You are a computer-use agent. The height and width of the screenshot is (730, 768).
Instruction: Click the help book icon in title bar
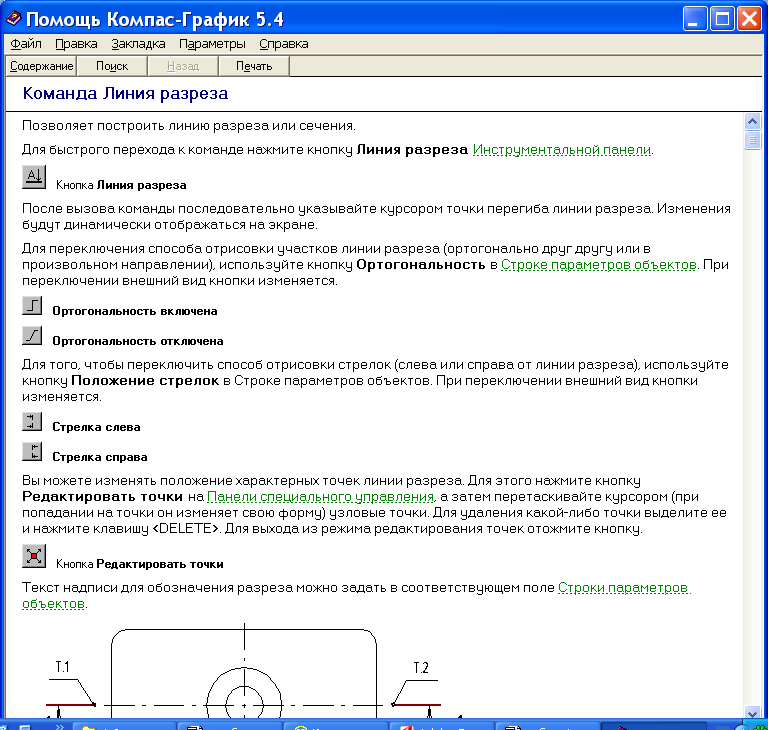[13, 19]
